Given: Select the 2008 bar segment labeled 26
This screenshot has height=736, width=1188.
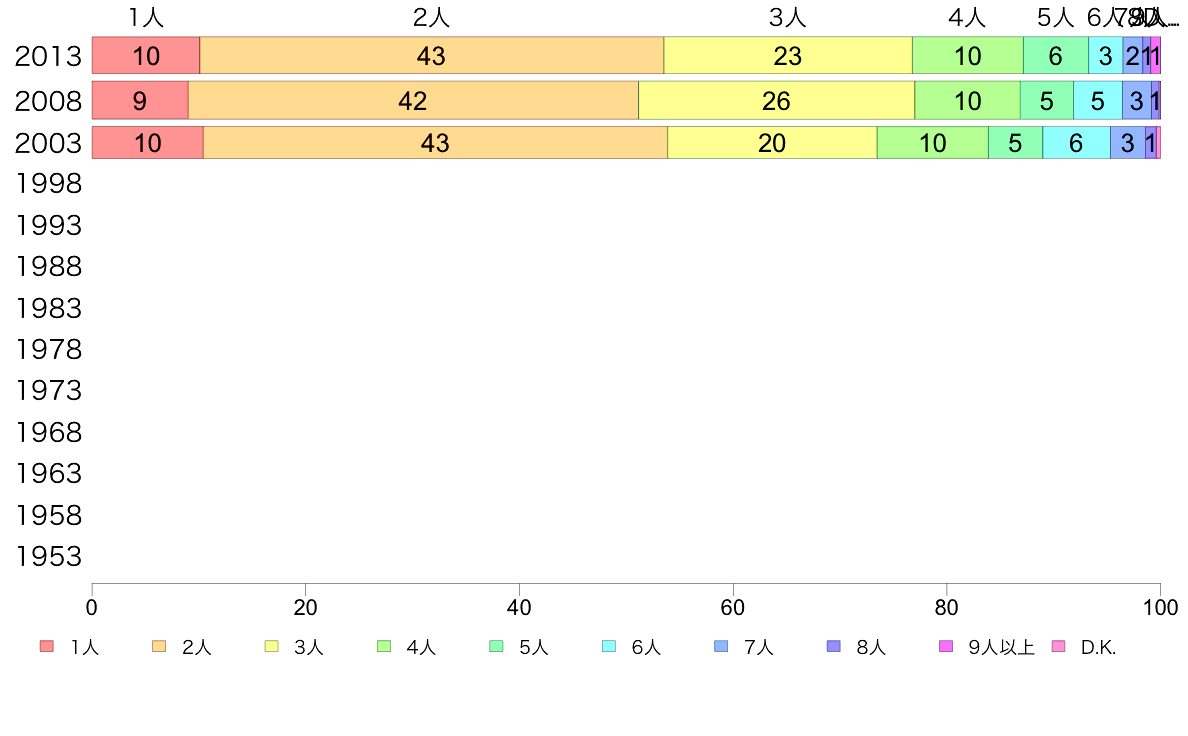Looking at the screenshot, I should [777, 101].
